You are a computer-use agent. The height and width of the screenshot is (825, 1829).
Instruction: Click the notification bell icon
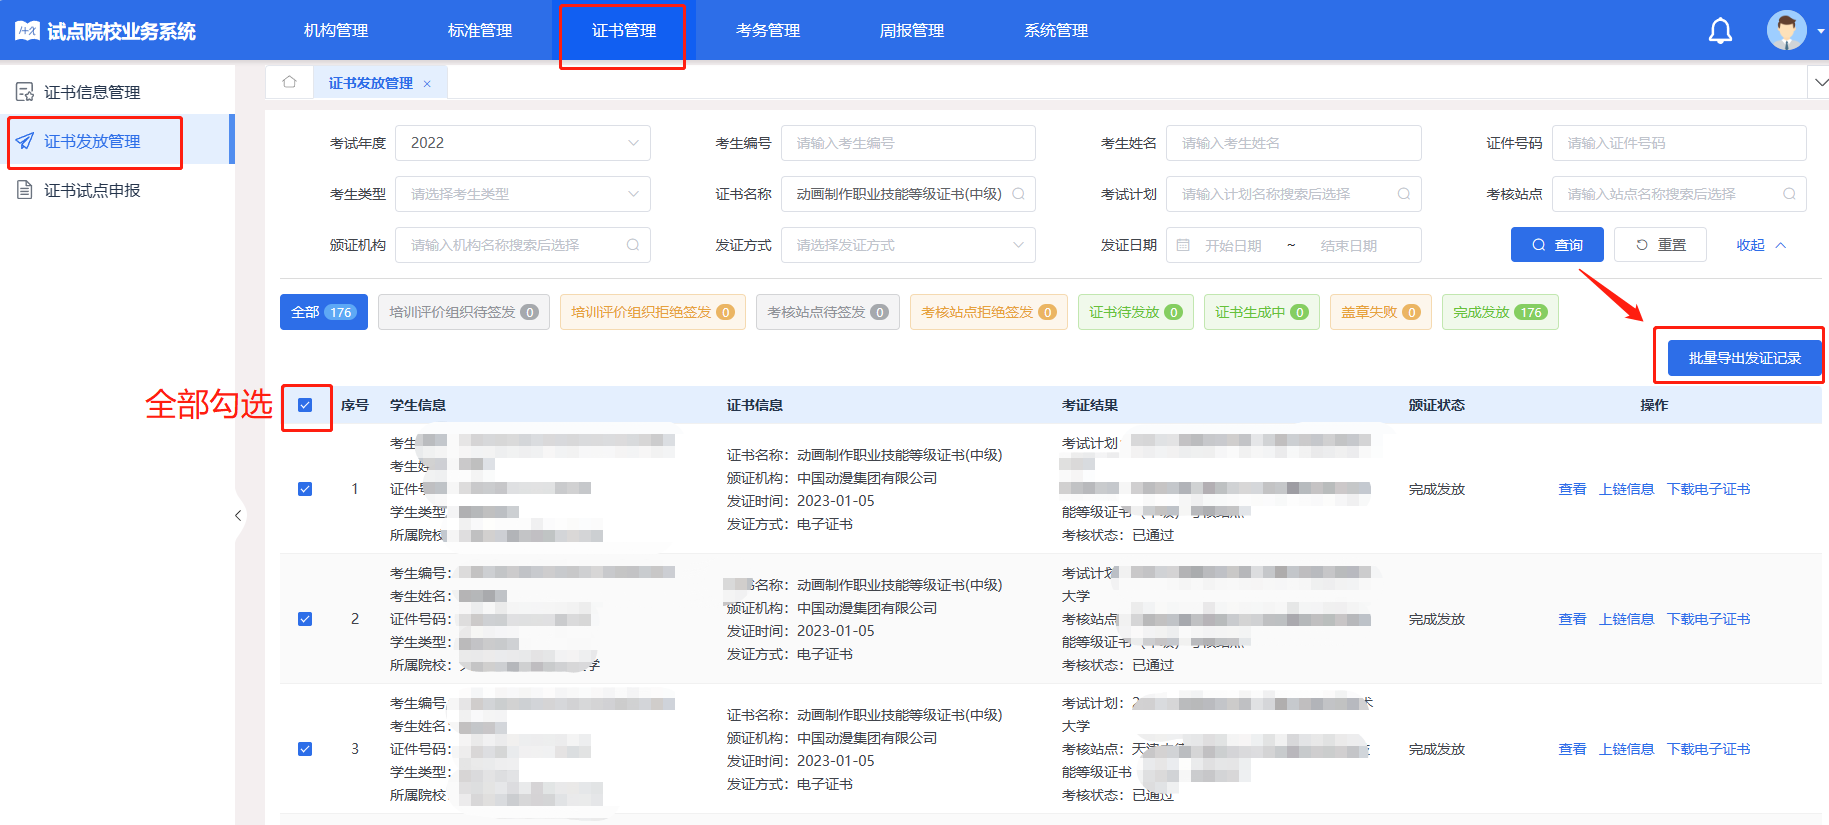point(1720,31)
